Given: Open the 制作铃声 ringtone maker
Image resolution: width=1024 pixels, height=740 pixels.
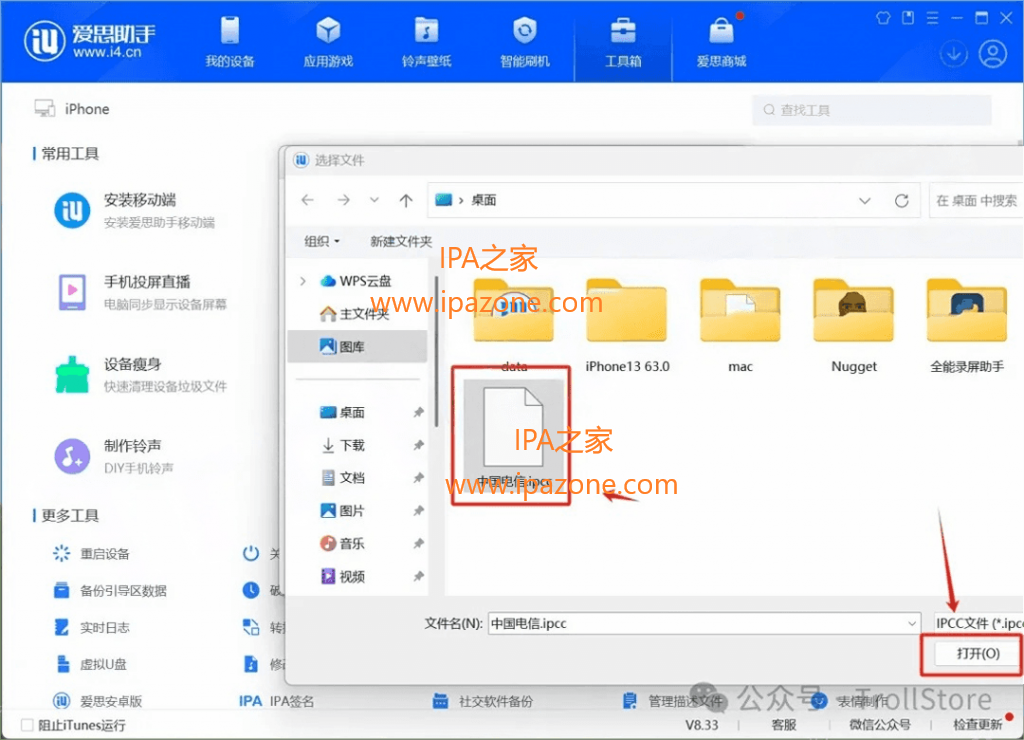Looking at the screenshot, I should coord(113,456).
